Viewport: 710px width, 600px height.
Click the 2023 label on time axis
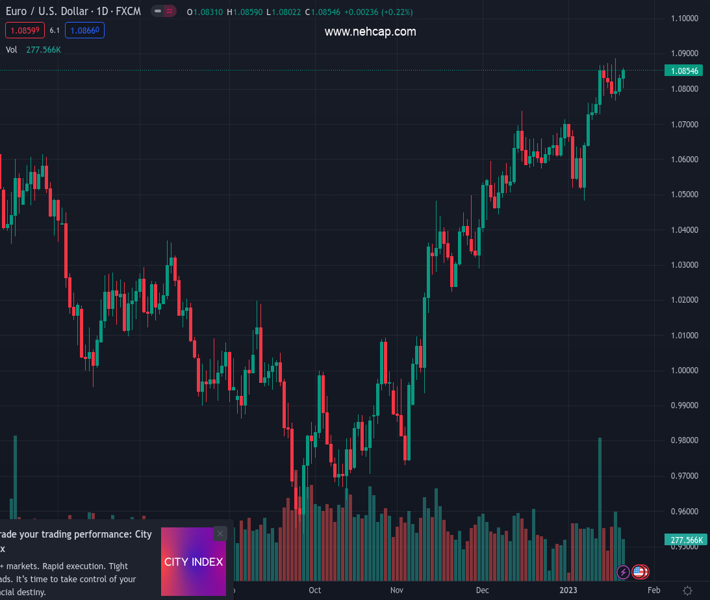(568, 591)
